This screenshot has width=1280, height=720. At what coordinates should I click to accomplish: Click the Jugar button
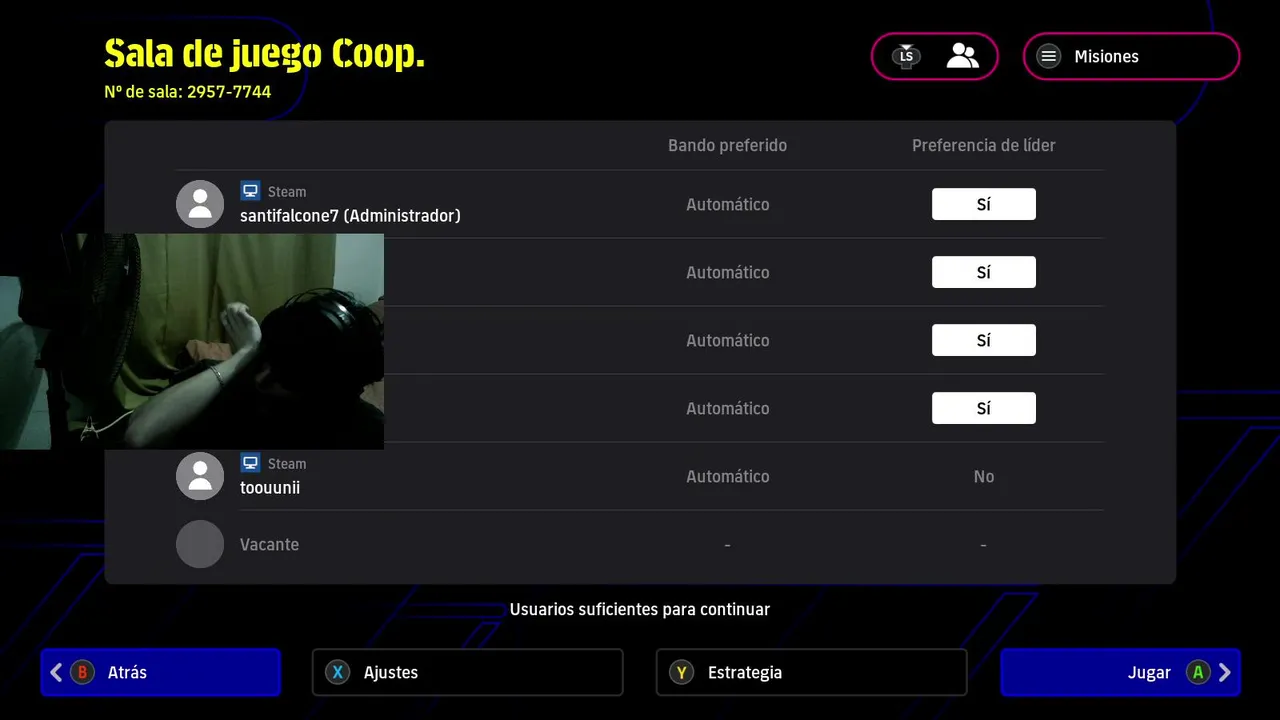1120,672
